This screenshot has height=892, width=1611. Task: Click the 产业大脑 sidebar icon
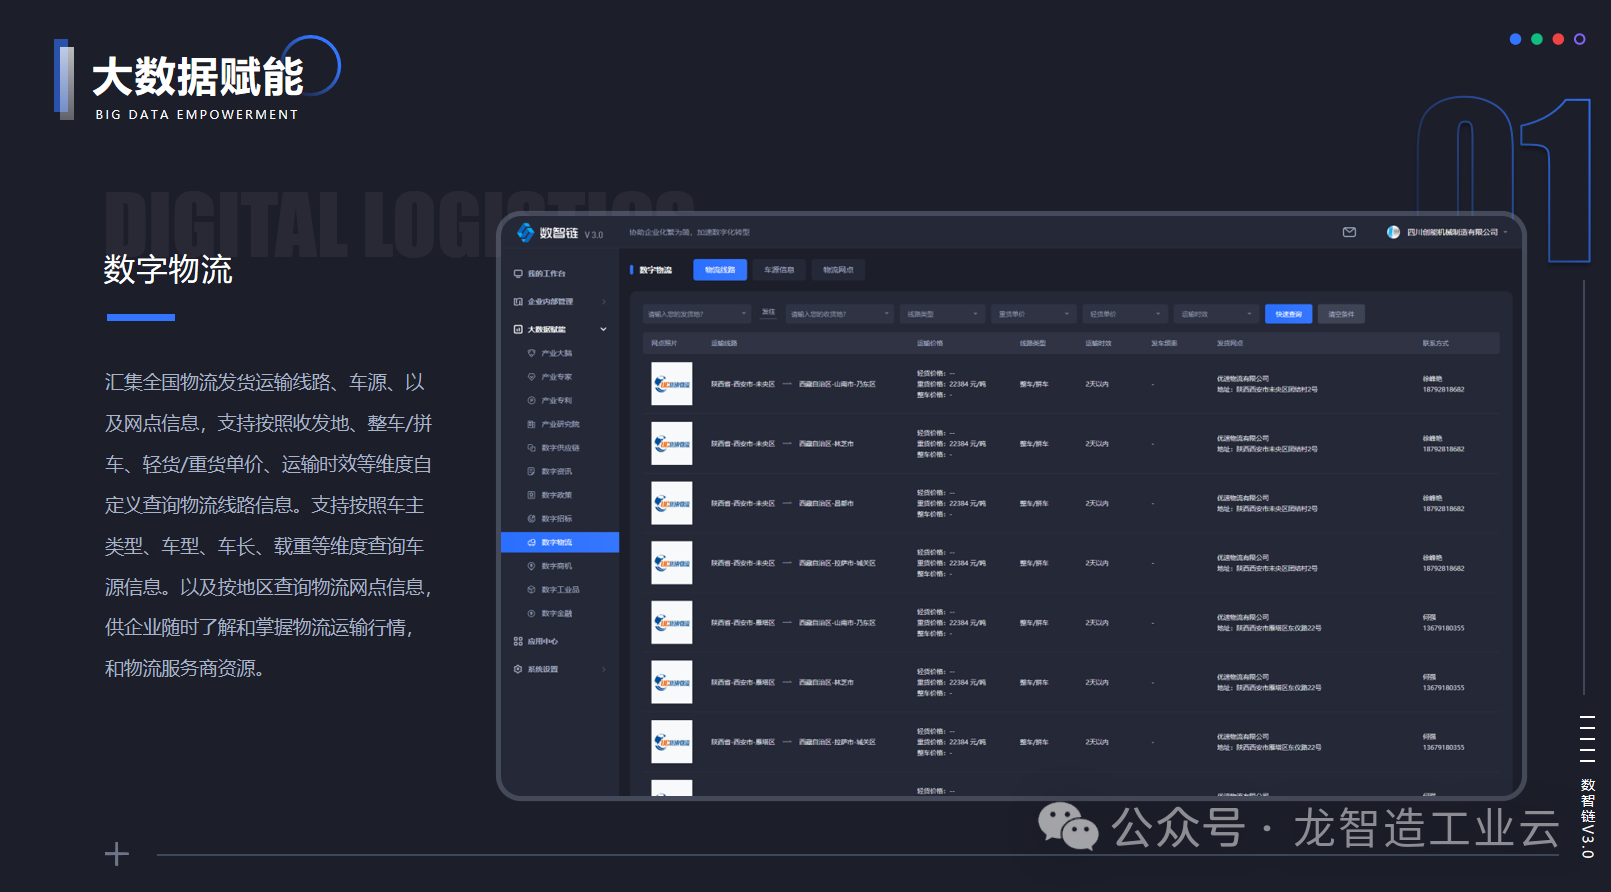click(532, 353)
